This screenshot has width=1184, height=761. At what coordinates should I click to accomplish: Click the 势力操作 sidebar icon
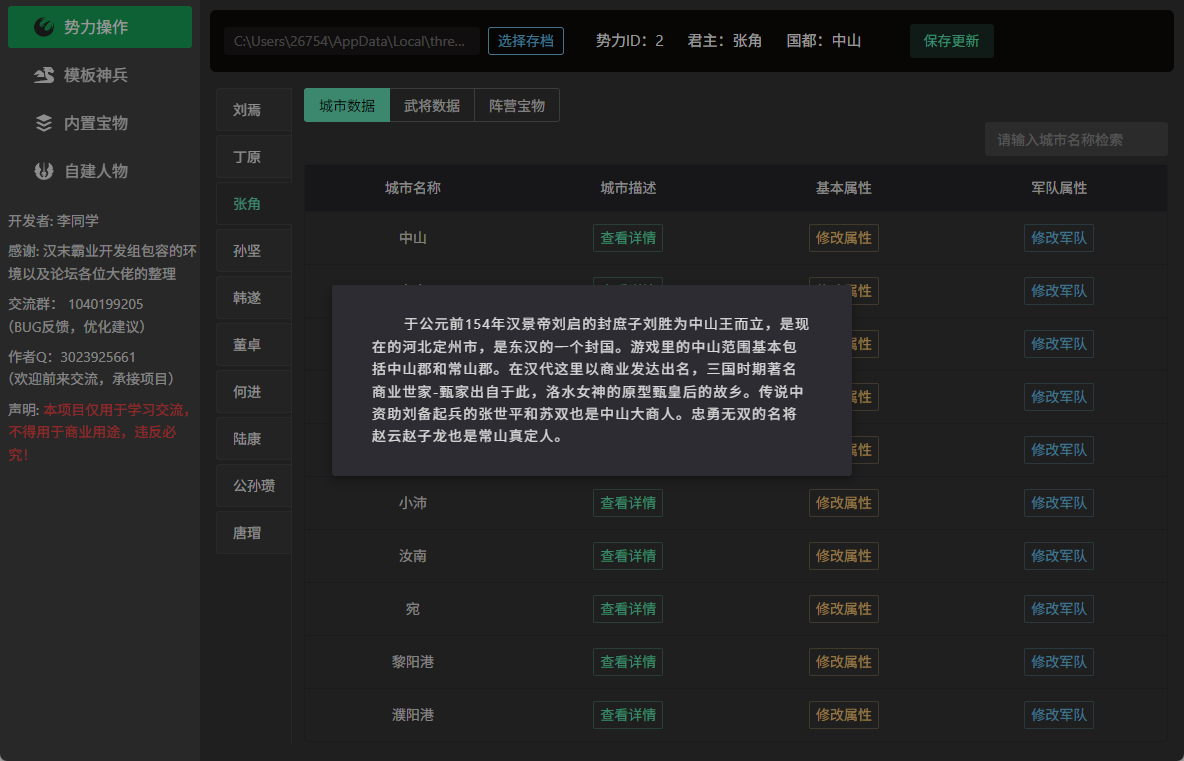(x=44, y=27)
